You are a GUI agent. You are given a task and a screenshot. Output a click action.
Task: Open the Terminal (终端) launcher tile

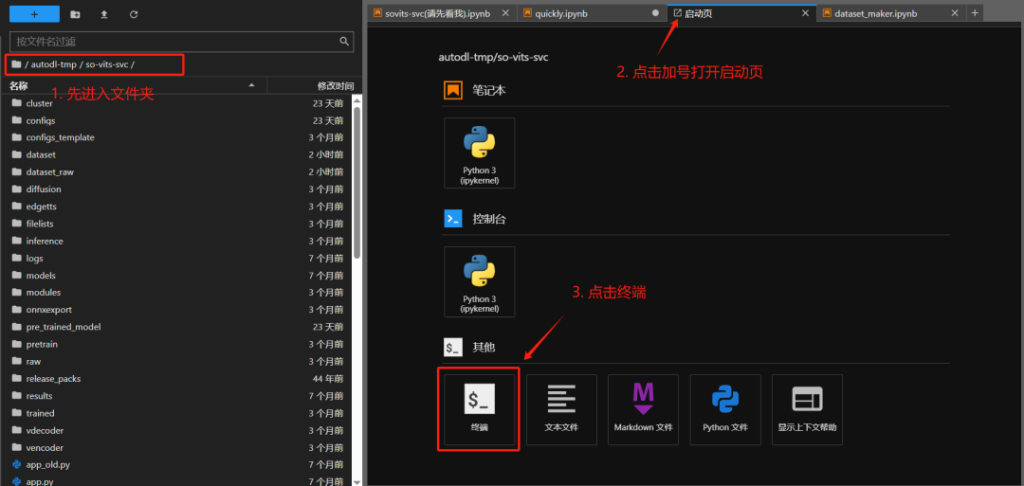tap(479, 408)
